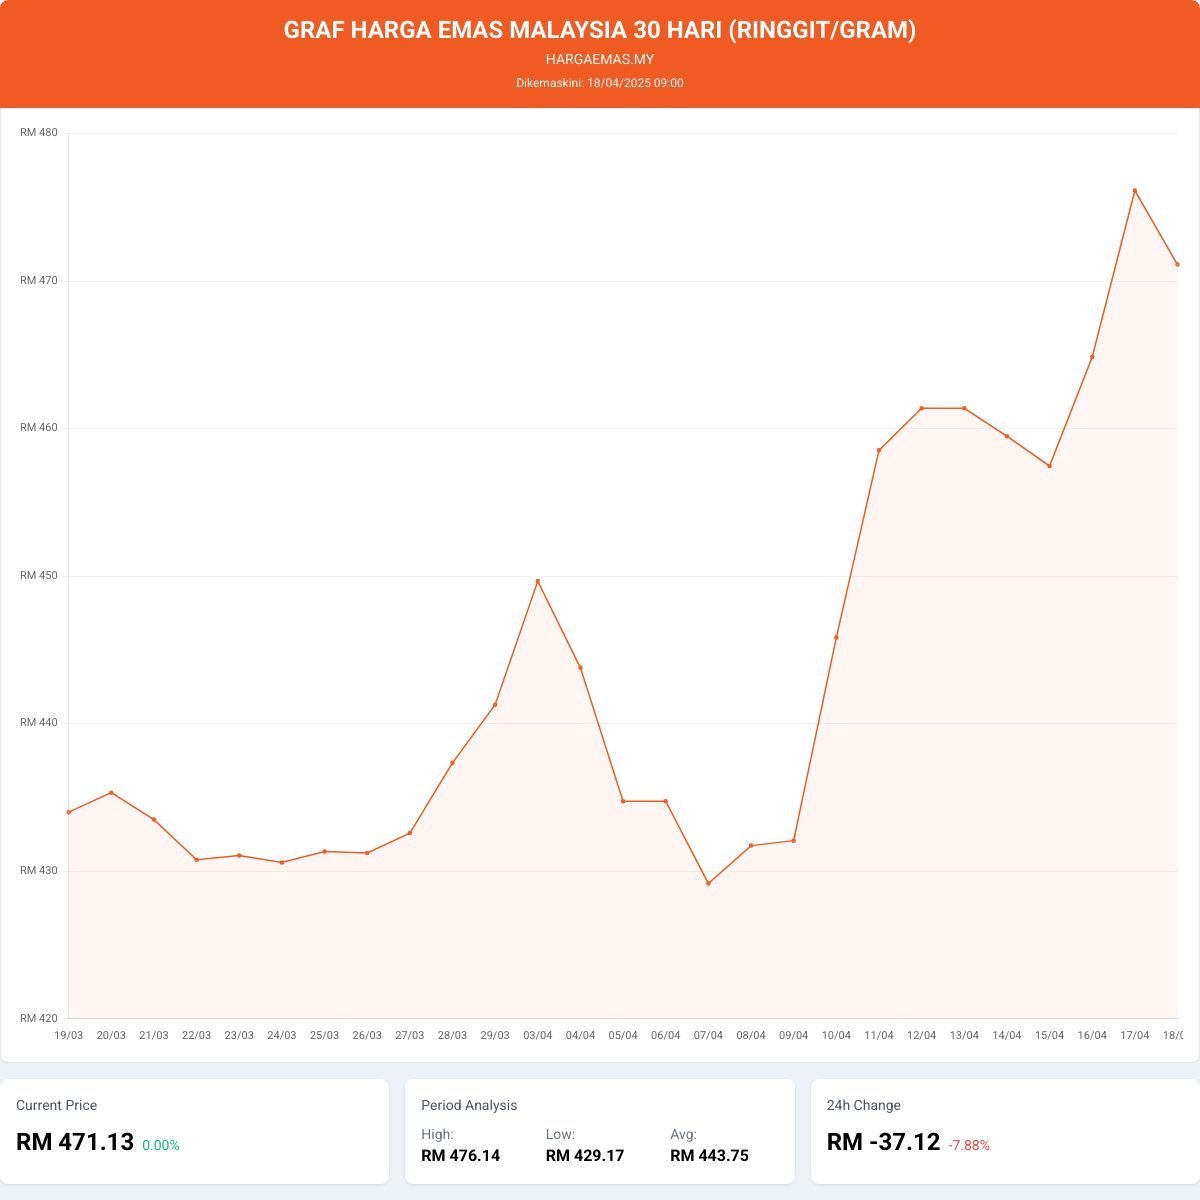The width and height of the screenshot is (1200, 1200).
Task: Click the 15/04 data point on the line
Action: click(x=1049, y=466)
